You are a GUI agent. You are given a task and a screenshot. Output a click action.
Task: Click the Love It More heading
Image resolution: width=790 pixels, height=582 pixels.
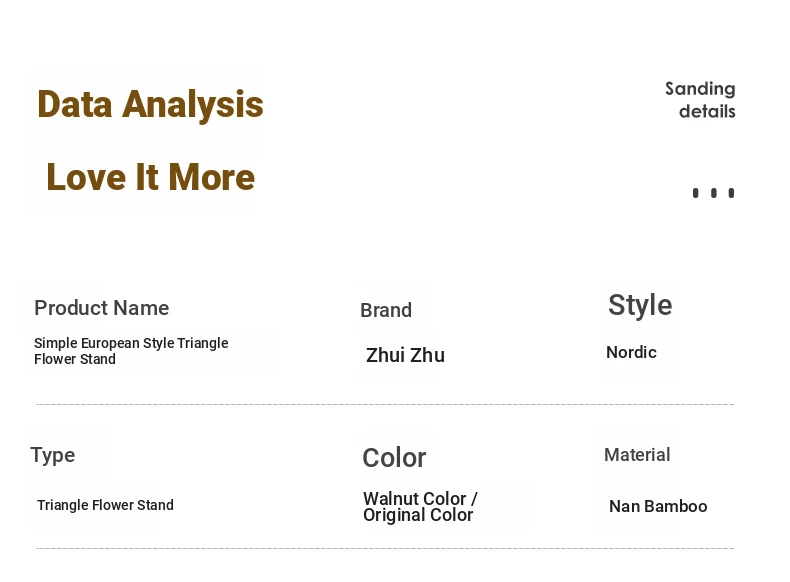click(x=151, y=177)
